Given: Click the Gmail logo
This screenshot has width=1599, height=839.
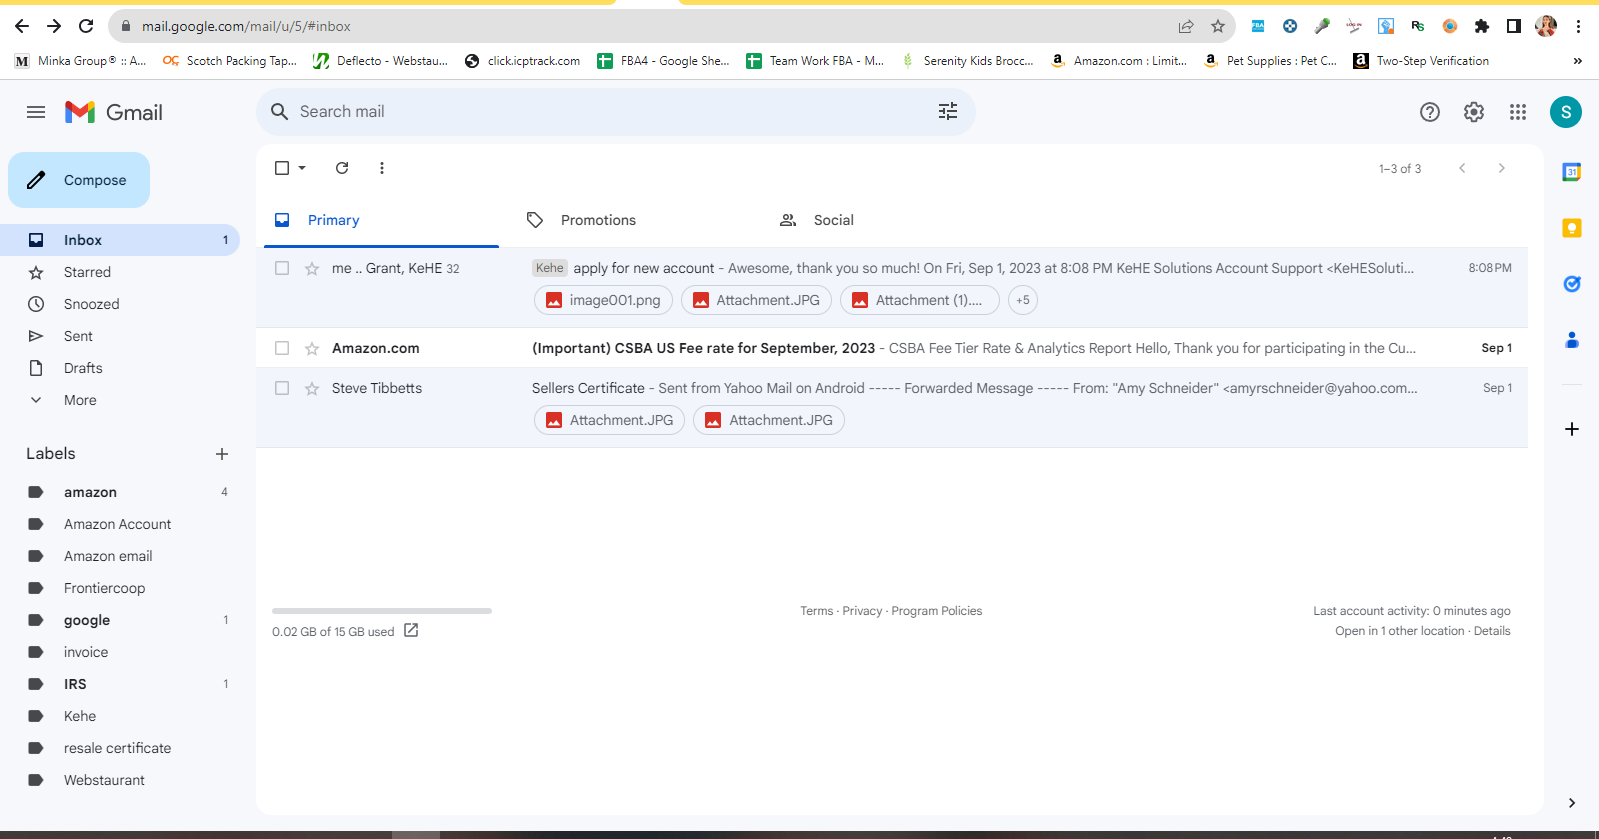Looking at the screenshot, I should (114, 112).
